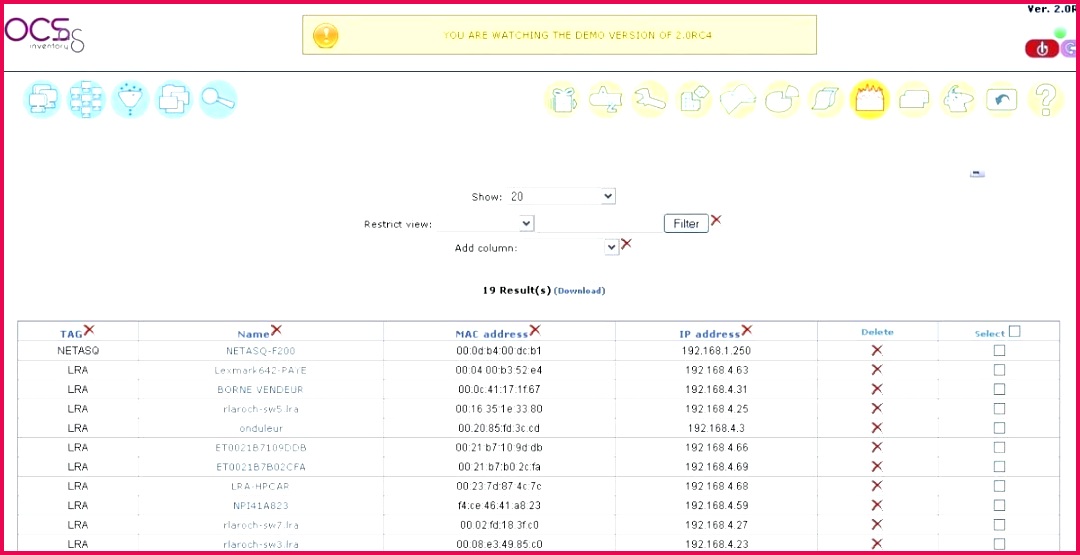The width and height of the screenshot is (1080, 555).
Task: Reset added columns with red X
Action: click(626, 244)
